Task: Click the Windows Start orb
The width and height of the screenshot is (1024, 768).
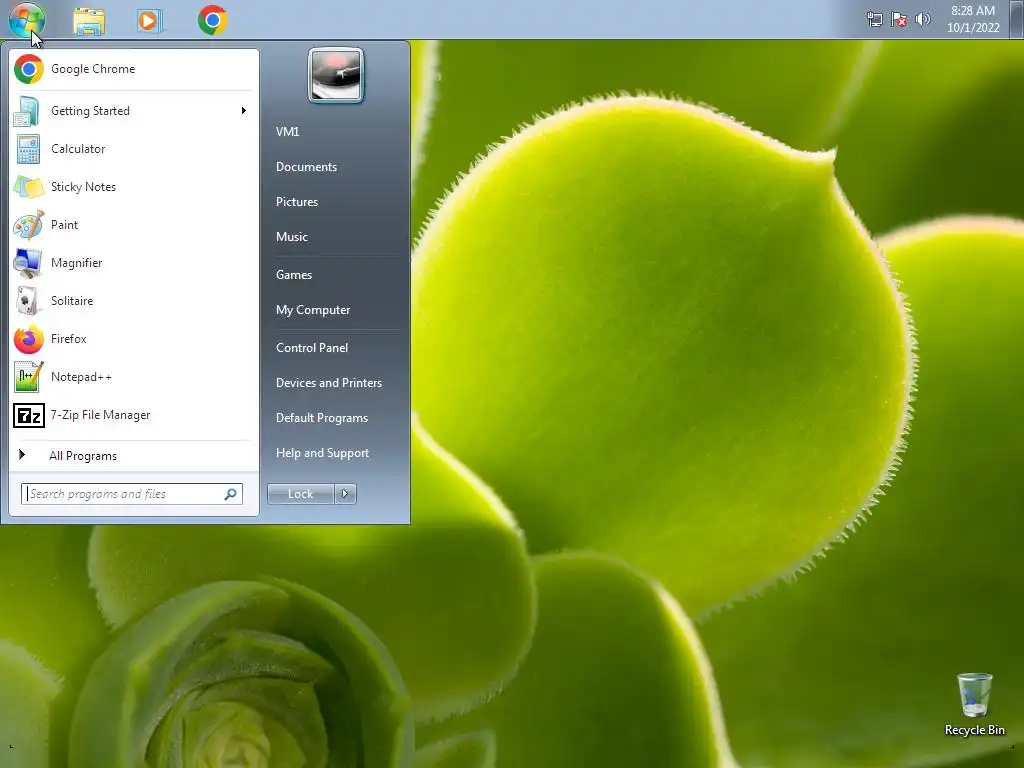Action: [27, 20]
